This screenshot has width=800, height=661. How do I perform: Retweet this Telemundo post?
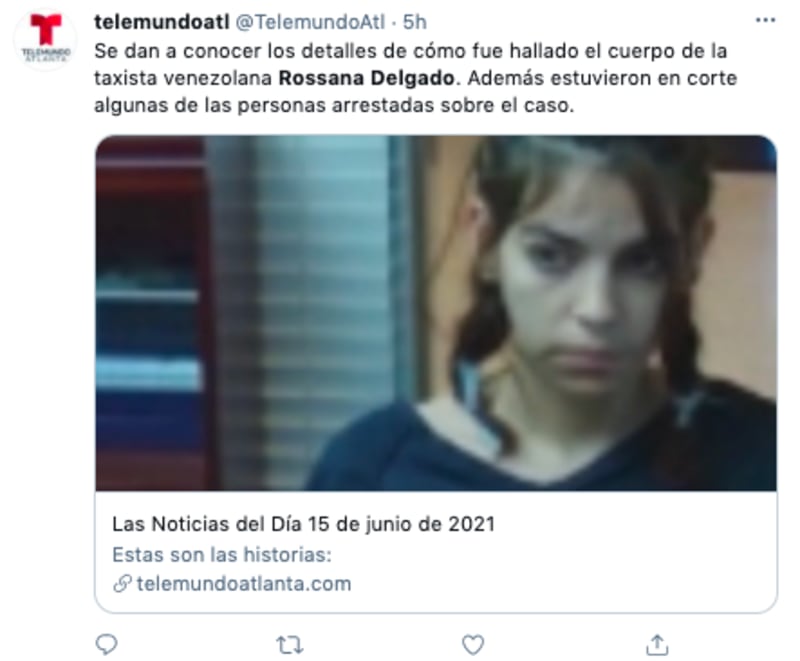tap(290, 645)
